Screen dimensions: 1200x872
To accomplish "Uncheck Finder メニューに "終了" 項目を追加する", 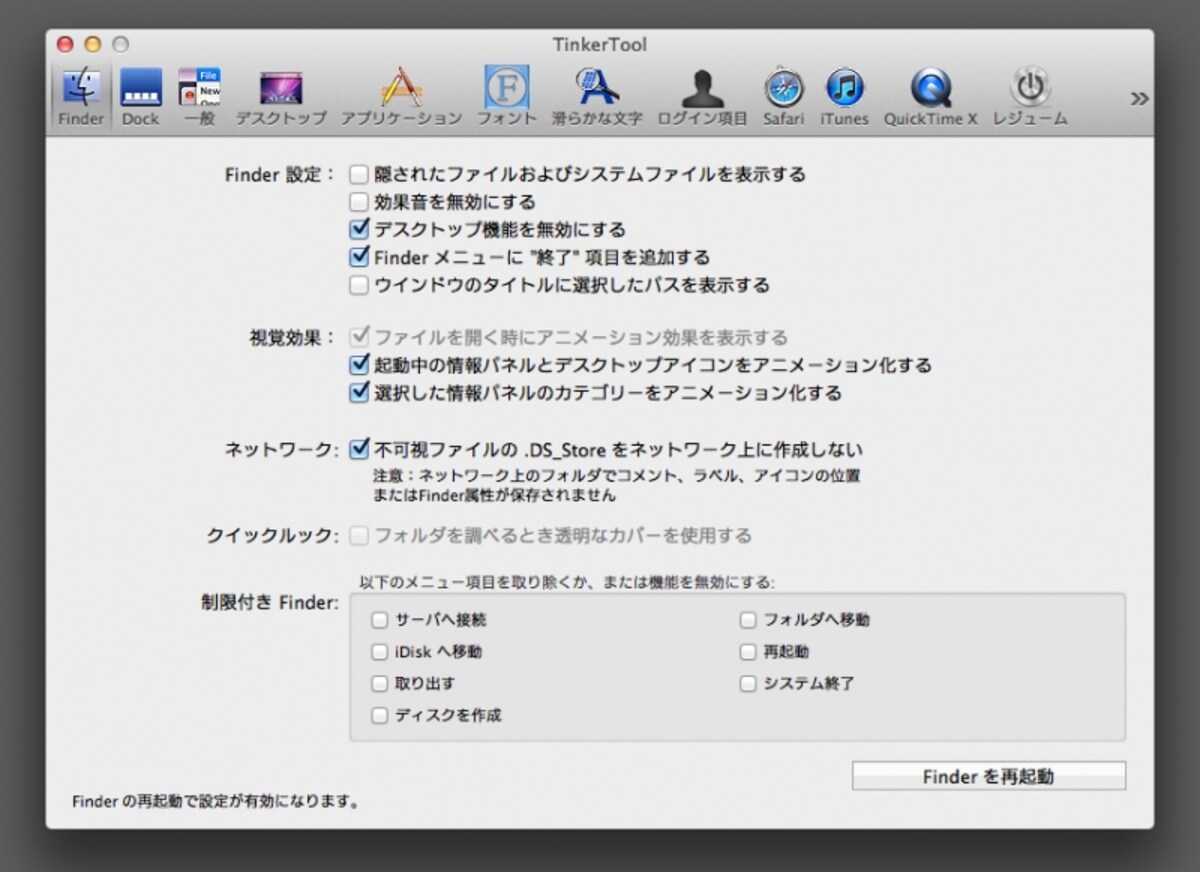I will click(x=359, y=257).
